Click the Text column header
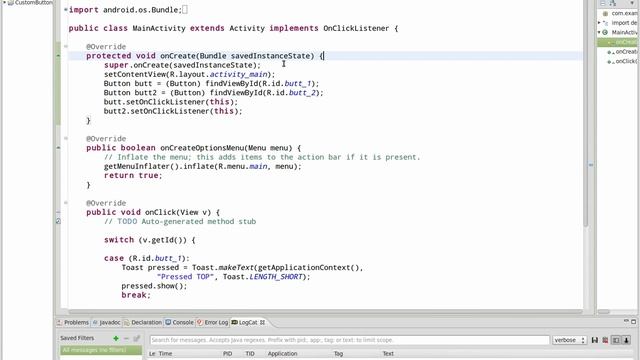640x360 pixels. point(388,353)
